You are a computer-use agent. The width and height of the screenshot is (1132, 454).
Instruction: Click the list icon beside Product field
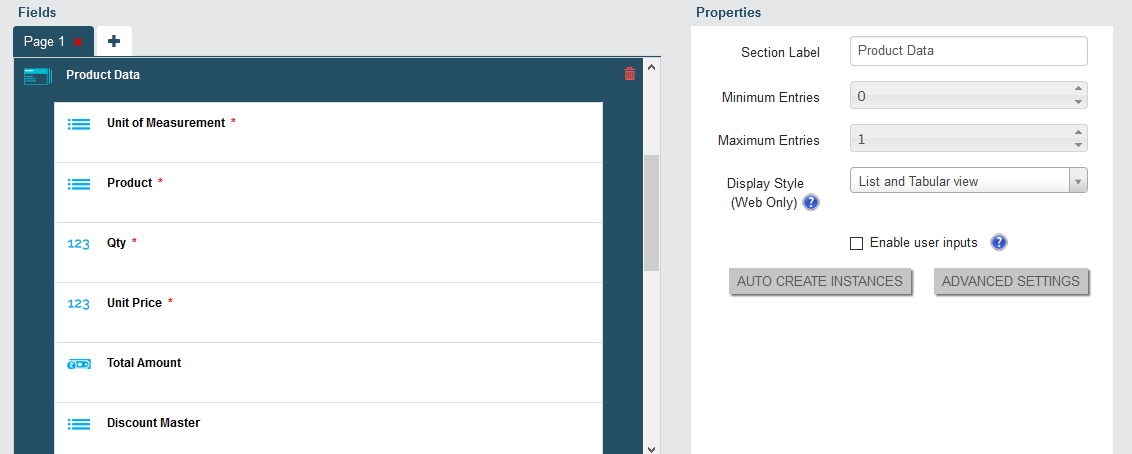point(79,184)
